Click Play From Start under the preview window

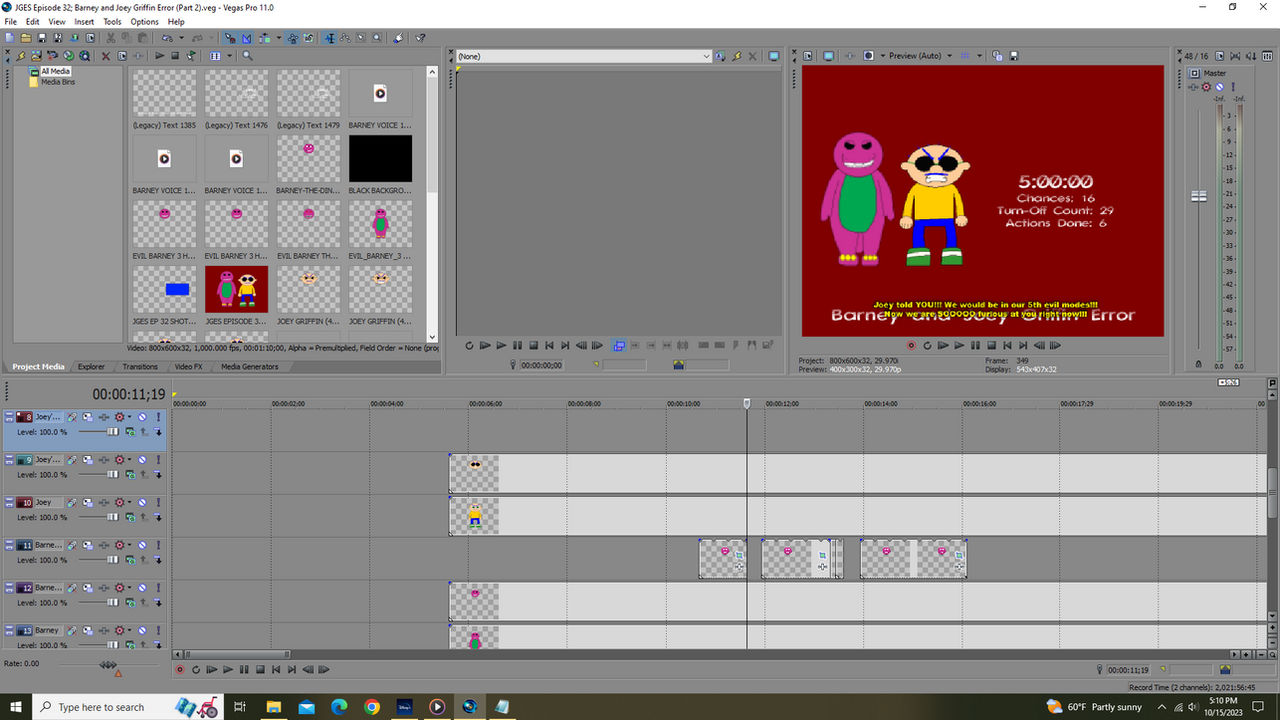tap(943, 345)
